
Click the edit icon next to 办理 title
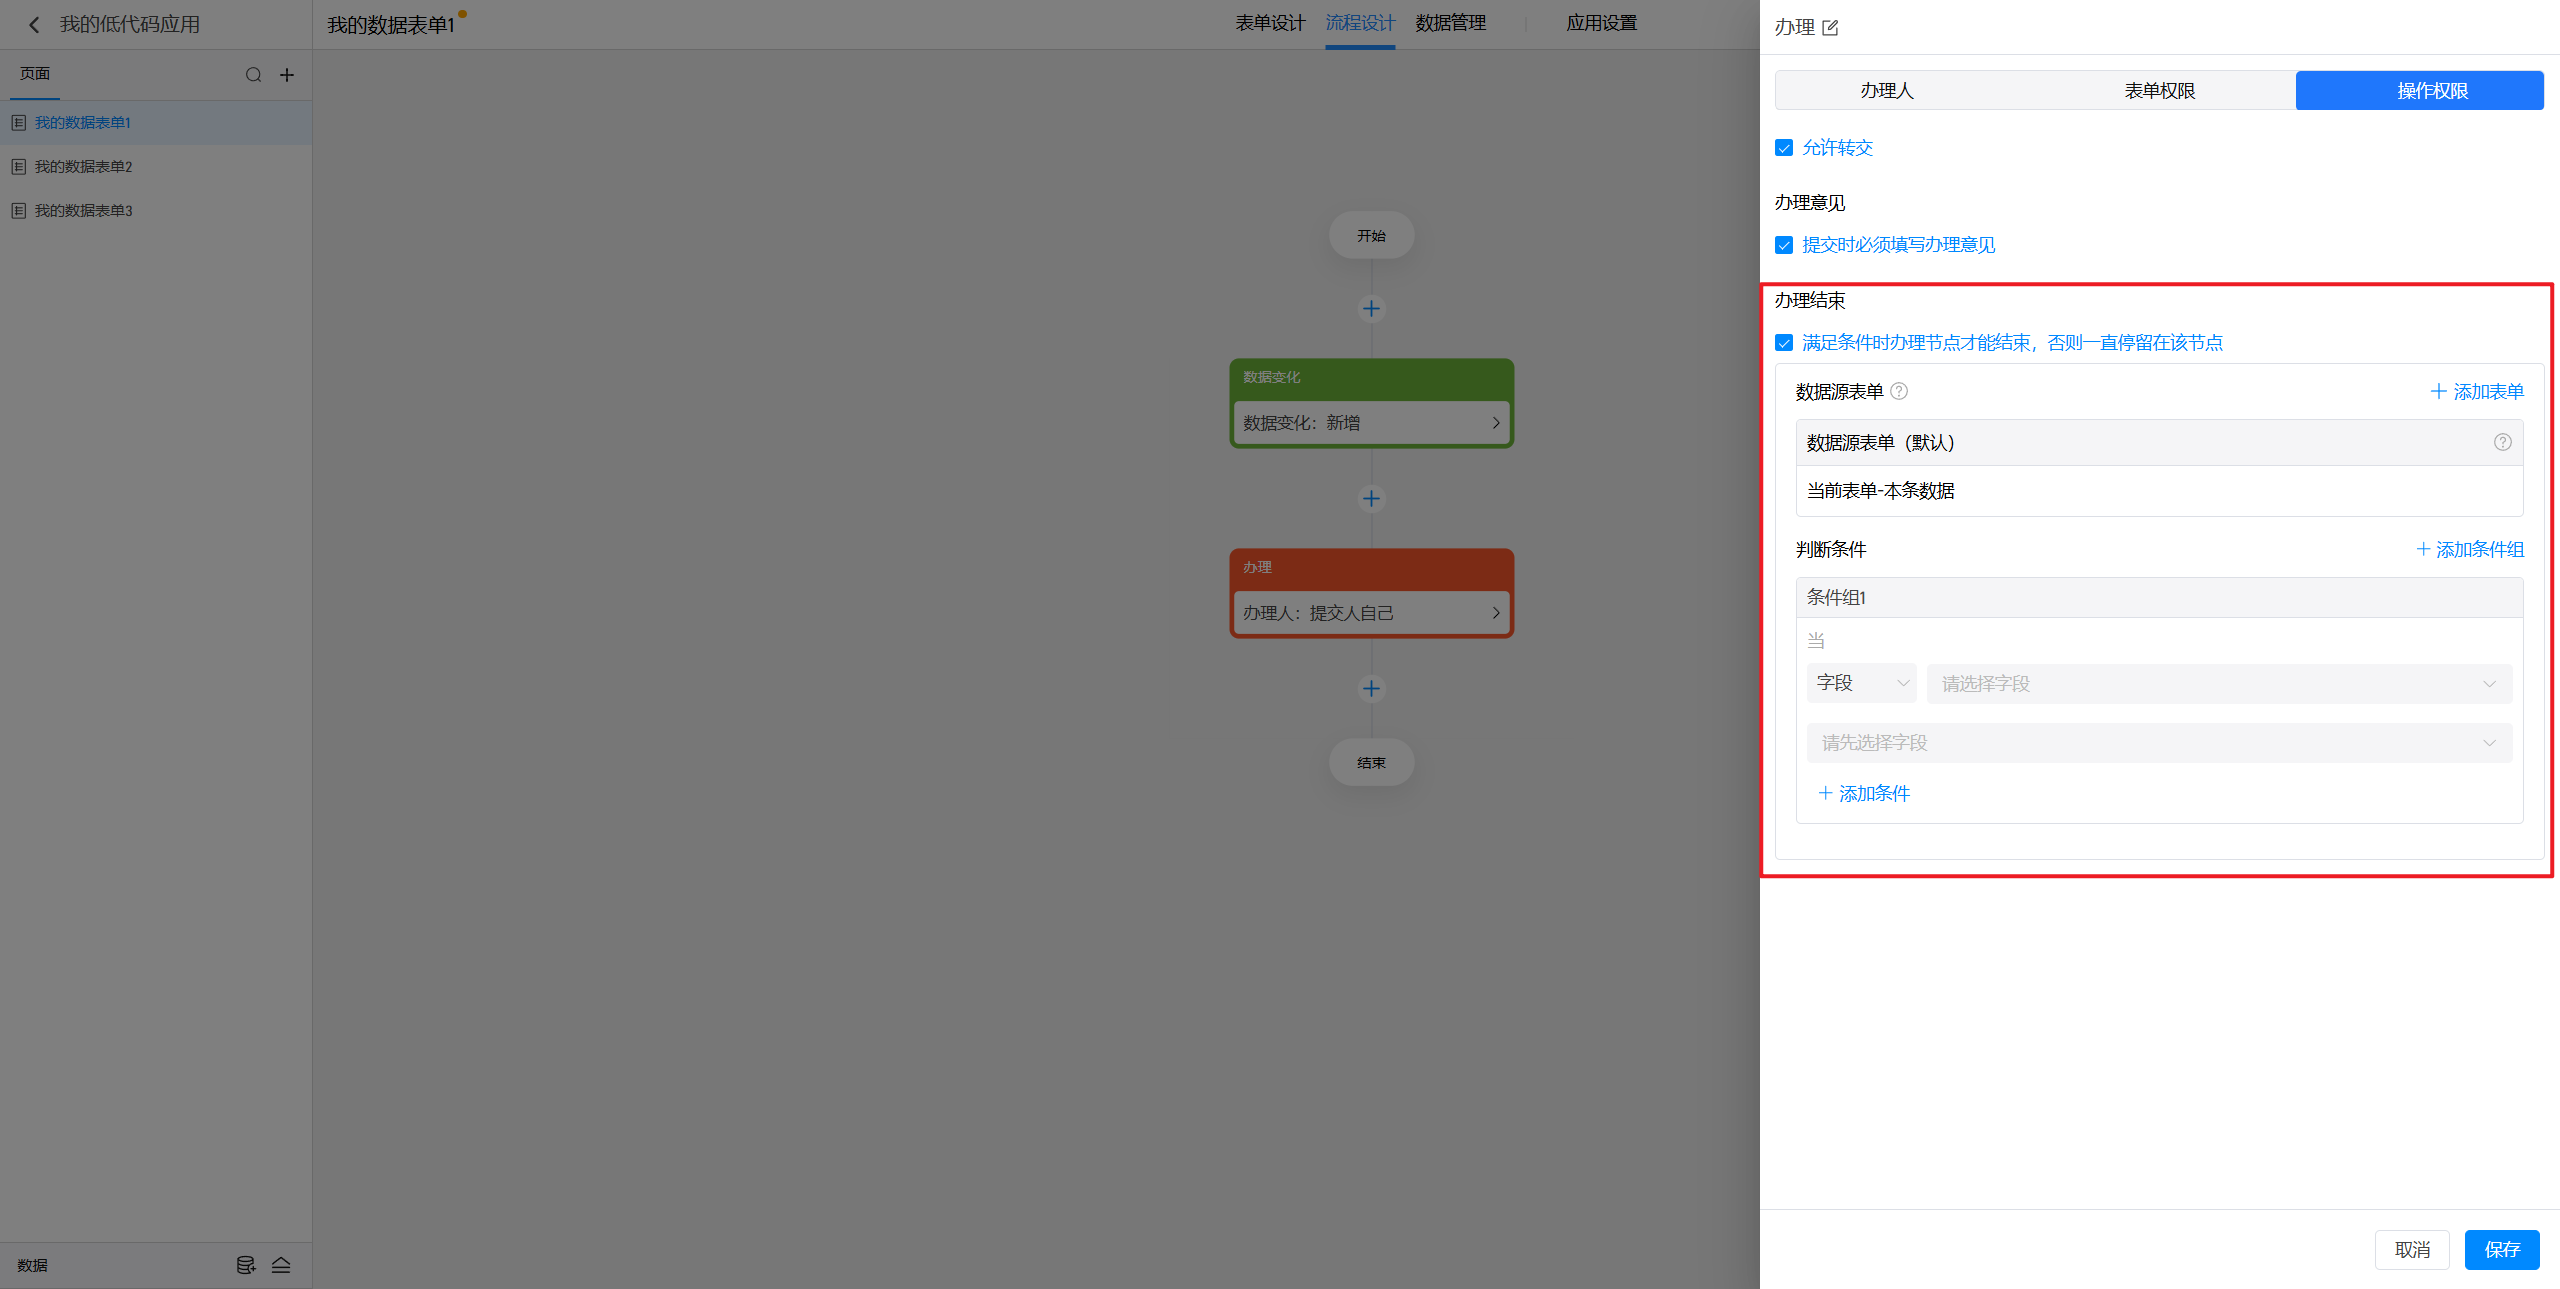point(1830,28)
